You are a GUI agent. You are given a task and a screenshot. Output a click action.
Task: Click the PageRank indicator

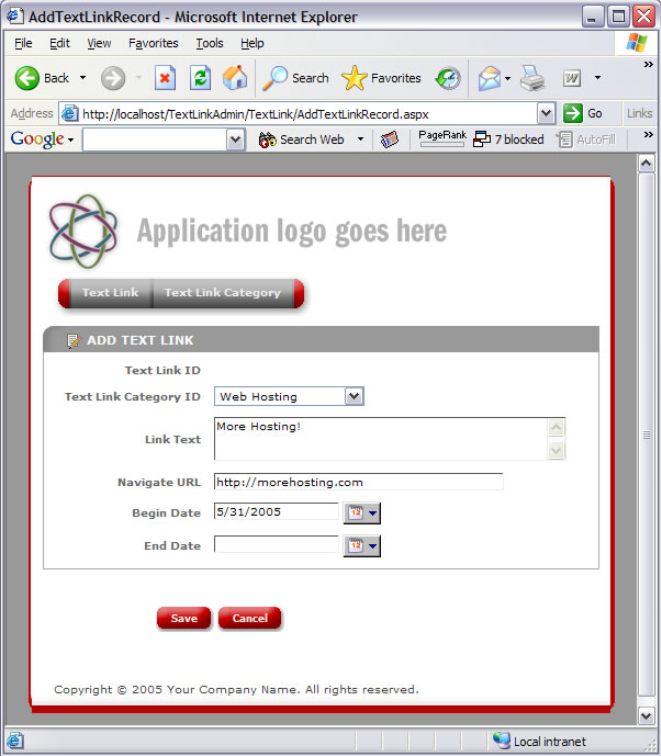(x=442, y=138)
